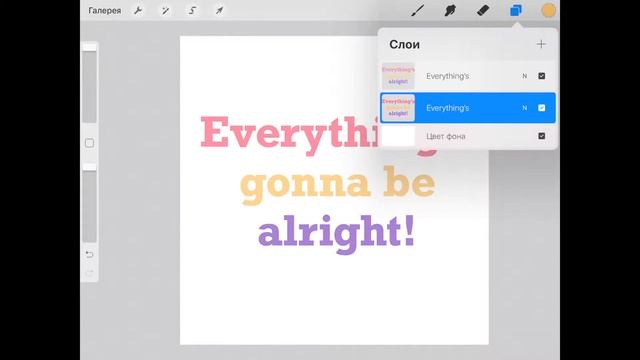Click thumbnail of top Everything's layer
Viewport: 640px width, 360px height.
pyautogui.click(x=398, y=76)
